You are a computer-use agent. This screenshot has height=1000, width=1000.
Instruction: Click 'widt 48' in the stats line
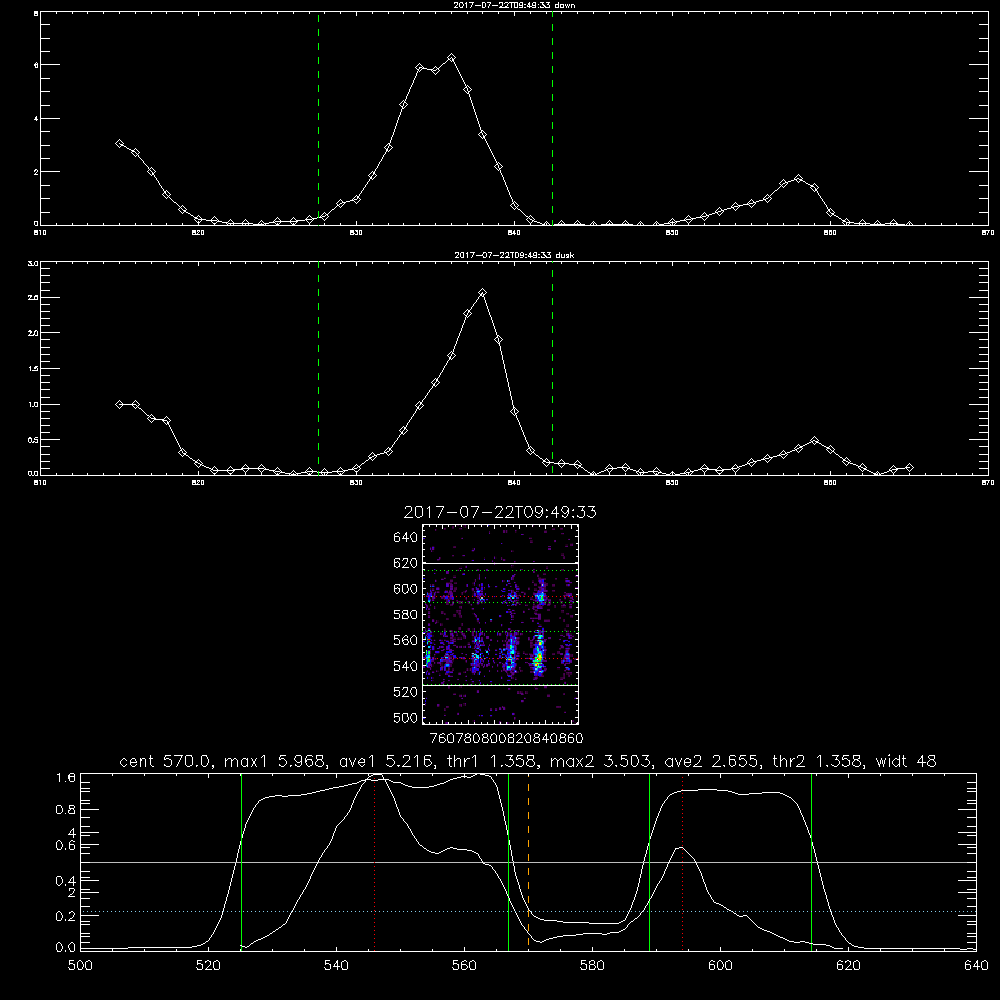pos(906,761)
